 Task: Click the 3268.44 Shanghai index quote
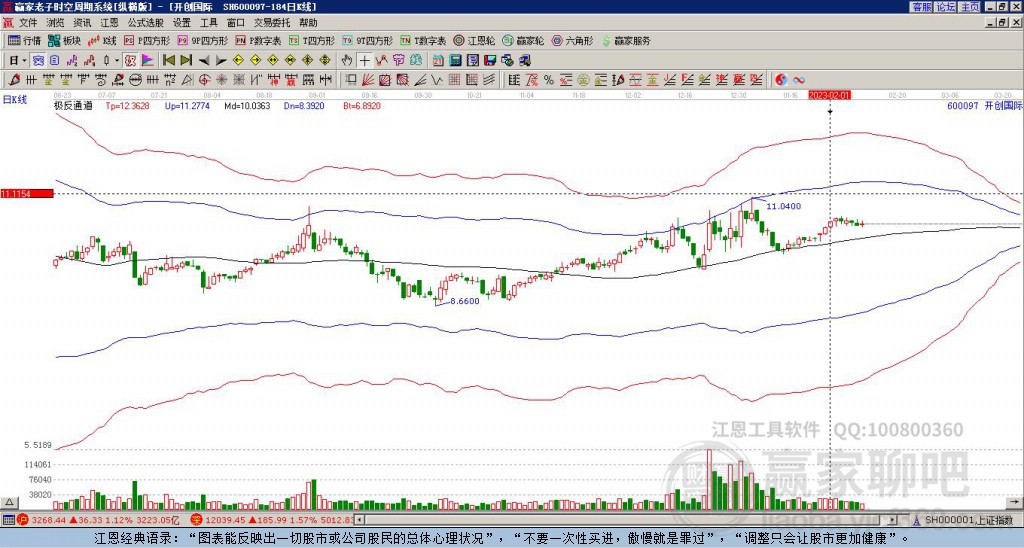48,520
